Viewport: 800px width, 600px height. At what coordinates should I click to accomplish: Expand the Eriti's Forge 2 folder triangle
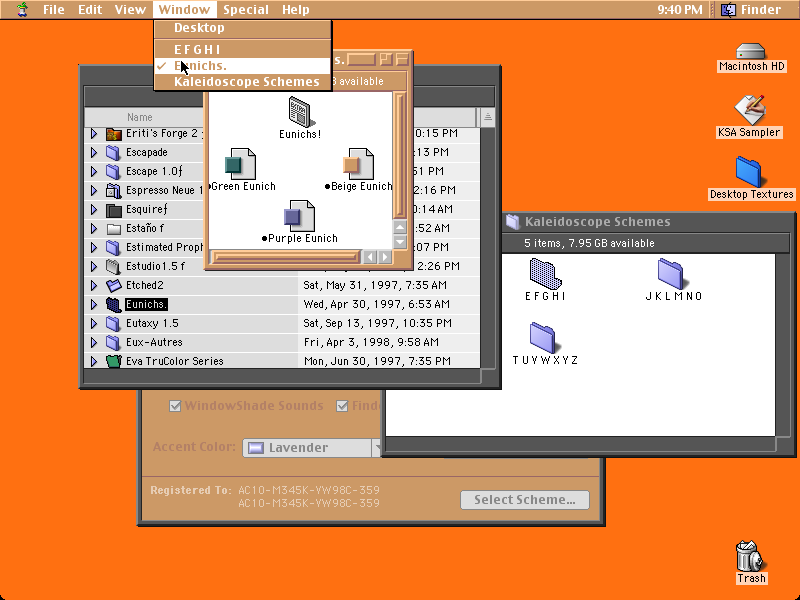[94, 134]
